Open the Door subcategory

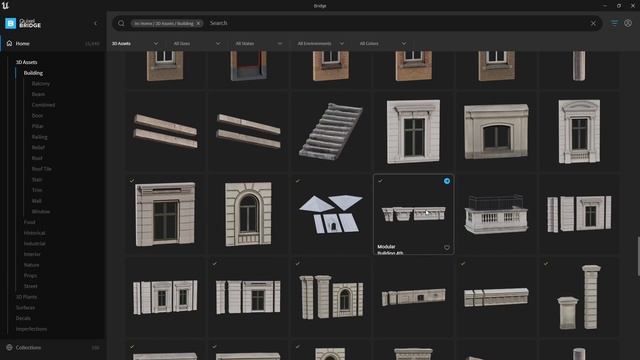pyautogui.click(x=37, y=116)
